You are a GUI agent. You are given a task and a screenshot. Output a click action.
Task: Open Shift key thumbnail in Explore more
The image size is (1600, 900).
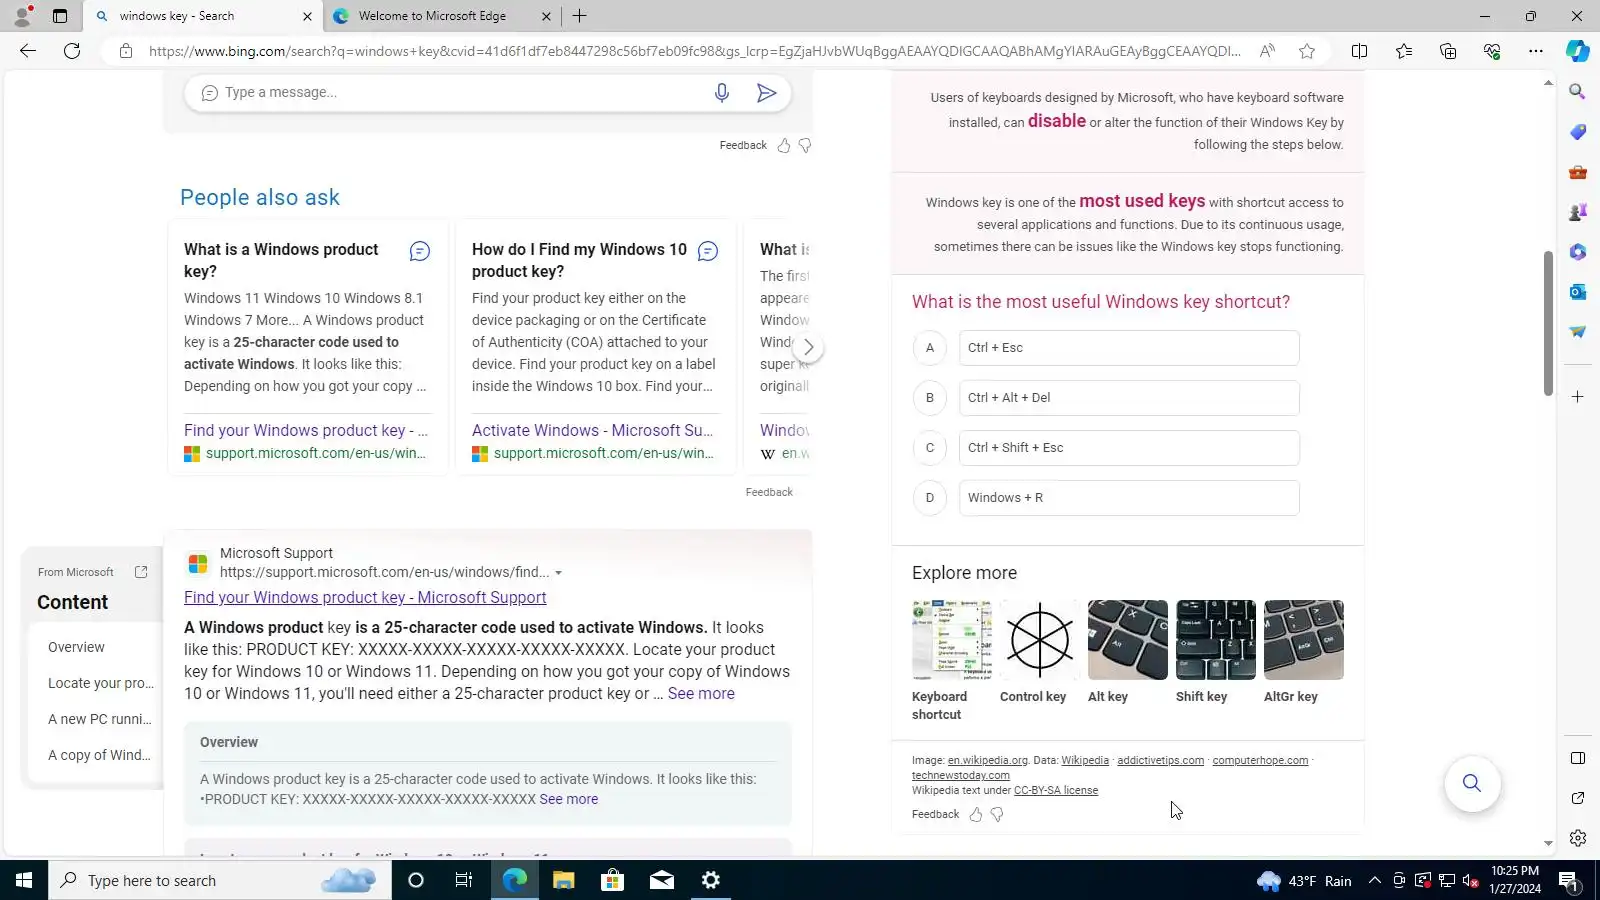(1216, 640)
